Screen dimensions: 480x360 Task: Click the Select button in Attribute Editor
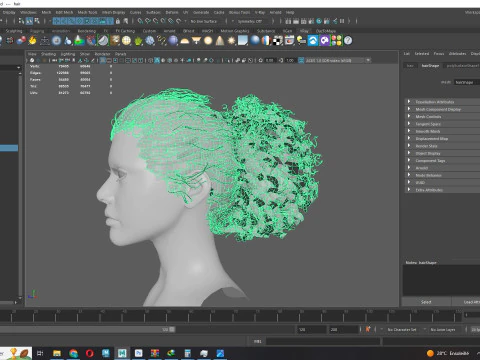pos(426,302)
